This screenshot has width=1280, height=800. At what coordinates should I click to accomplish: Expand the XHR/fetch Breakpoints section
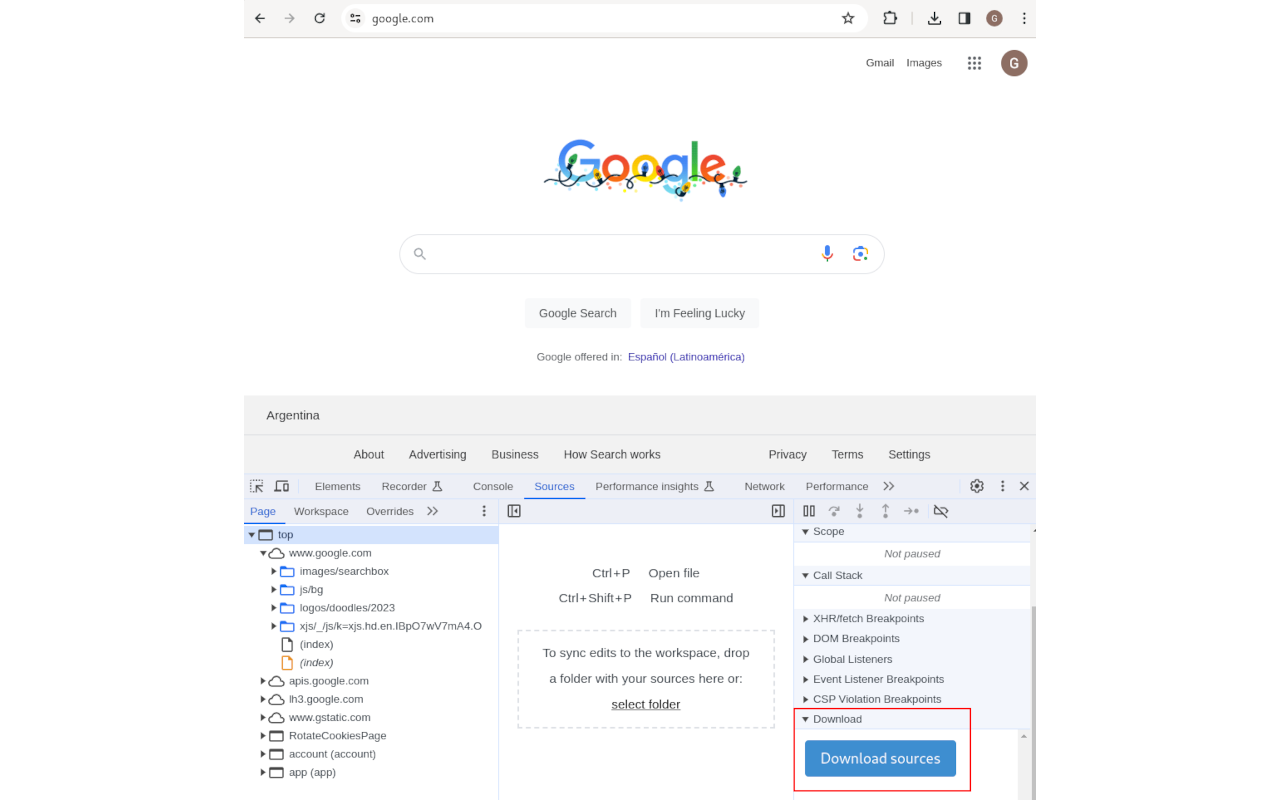tap(808, 618)
